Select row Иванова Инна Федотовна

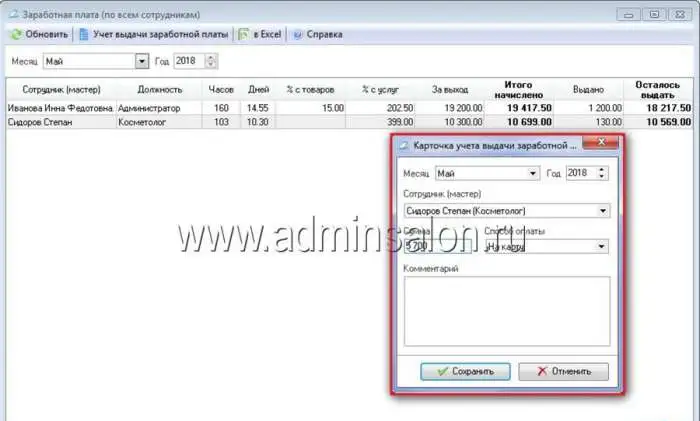click(350, 108)
